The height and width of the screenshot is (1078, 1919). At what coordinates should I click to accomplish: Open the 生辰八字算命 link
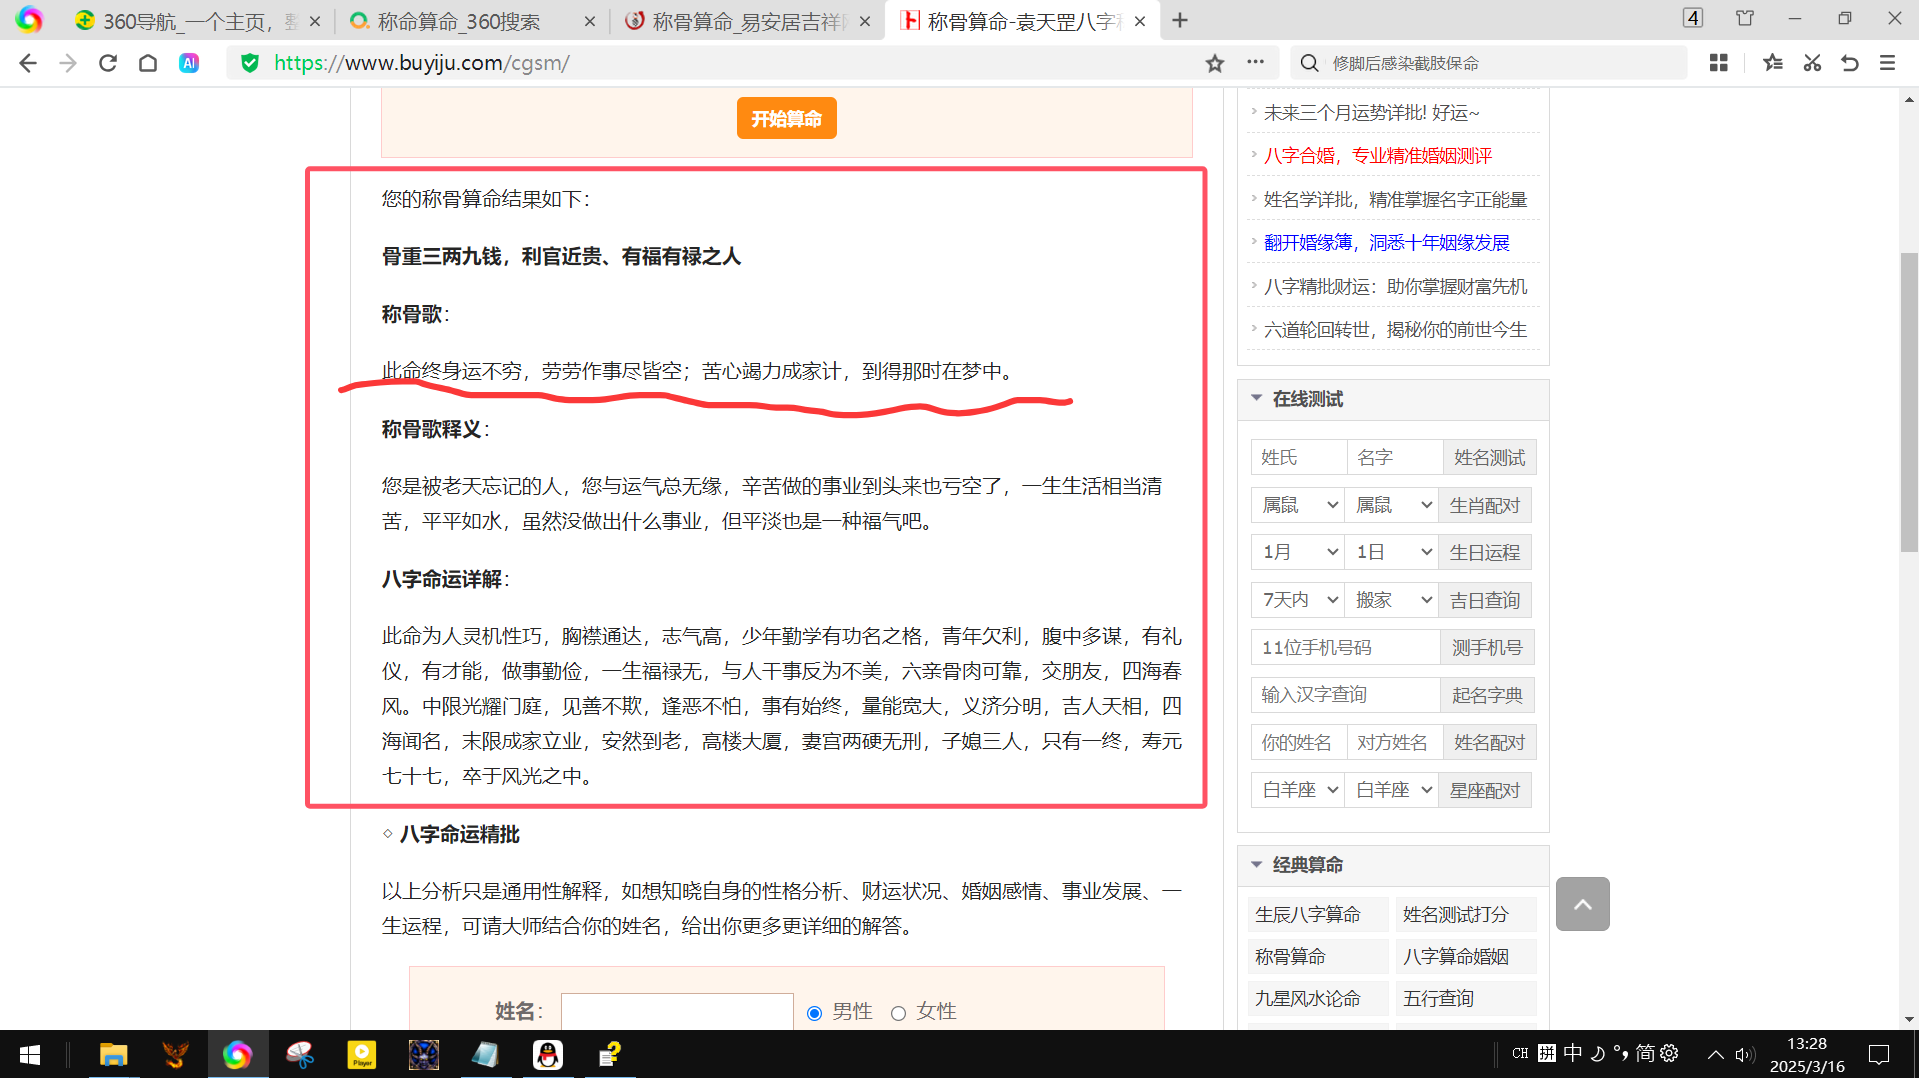pyautogui.click(x=1308, y=914)
